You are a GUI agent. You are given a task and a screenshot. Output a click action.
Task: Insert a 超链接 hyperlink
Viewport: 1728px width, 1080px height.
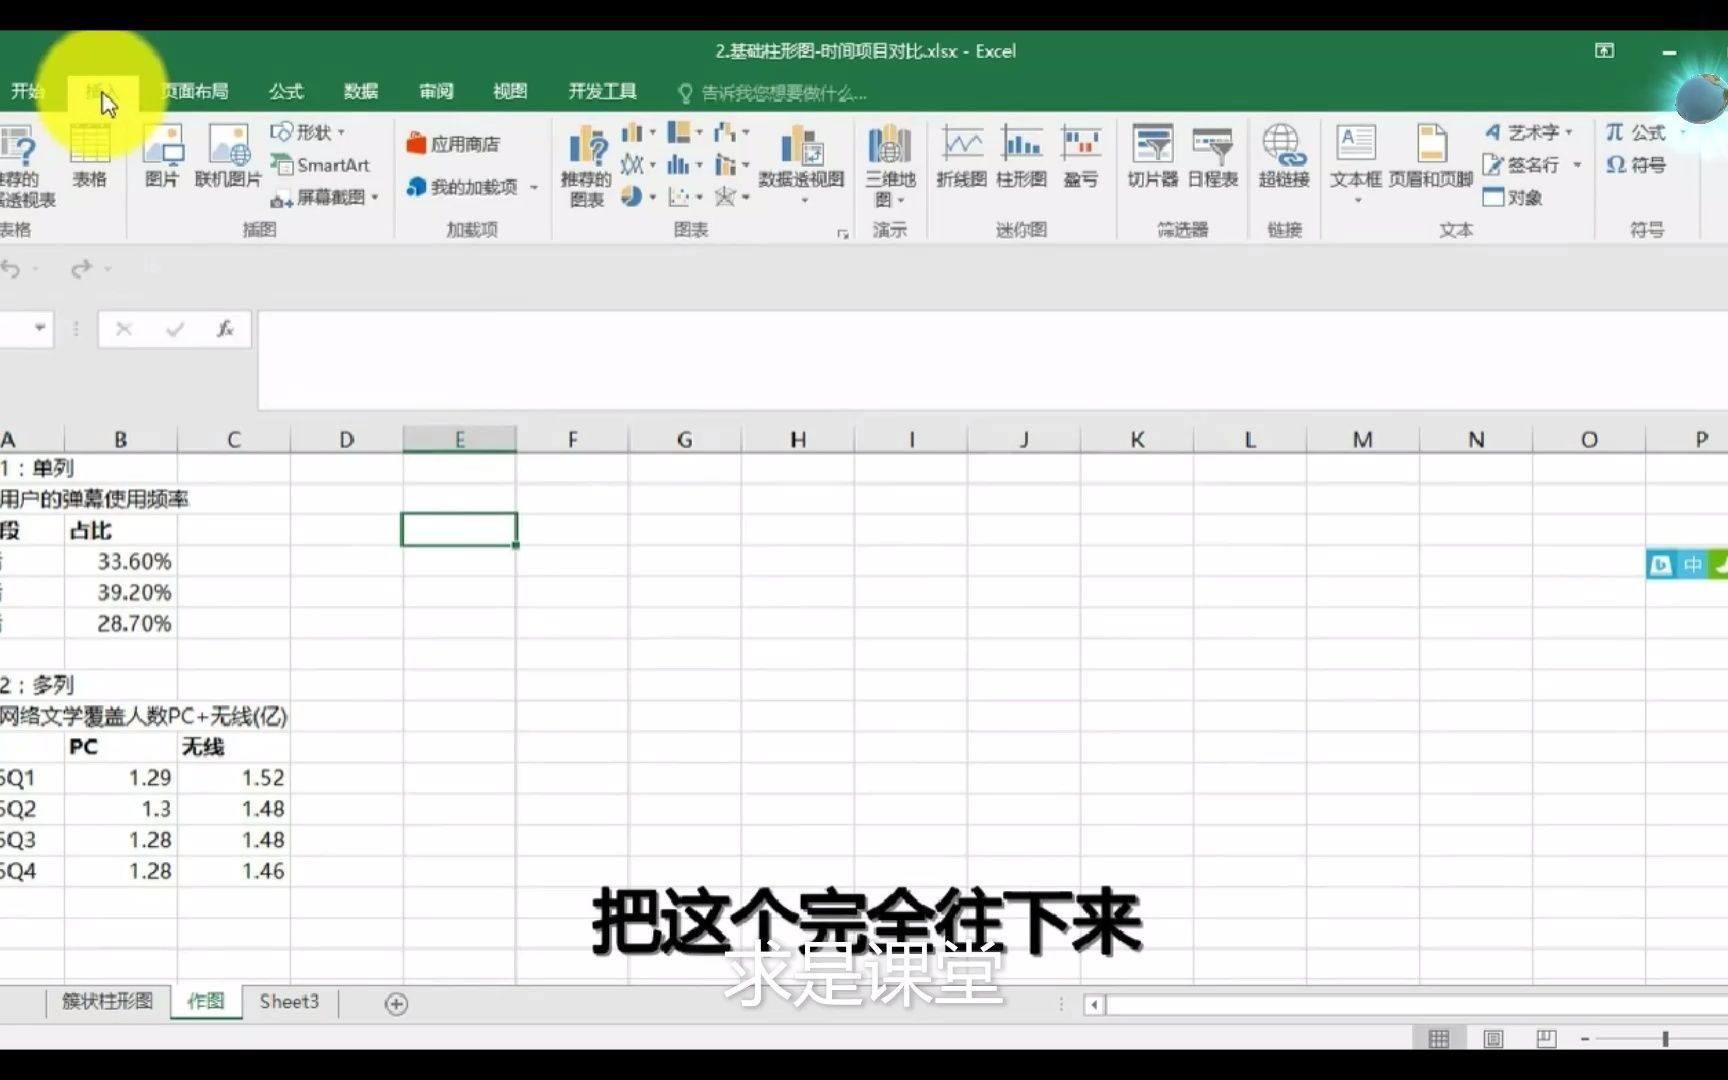1284,156
